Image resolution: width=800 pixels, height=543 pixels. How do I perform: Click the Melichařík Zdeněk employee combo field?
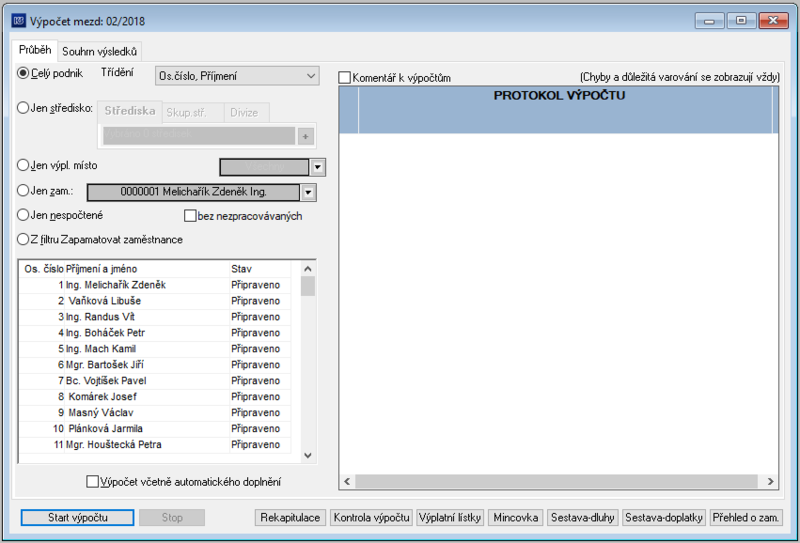tap(193, 192)
